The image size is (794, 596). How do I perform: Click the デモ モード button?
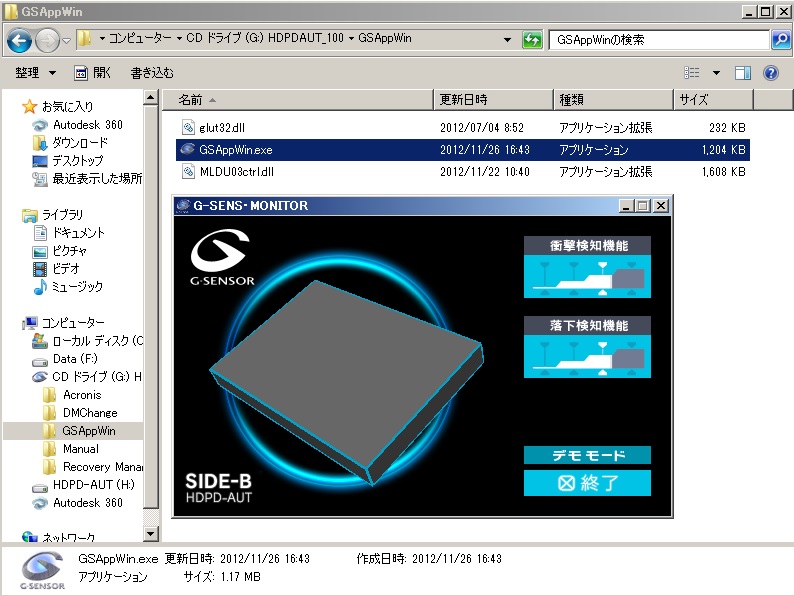pos(587,455)
